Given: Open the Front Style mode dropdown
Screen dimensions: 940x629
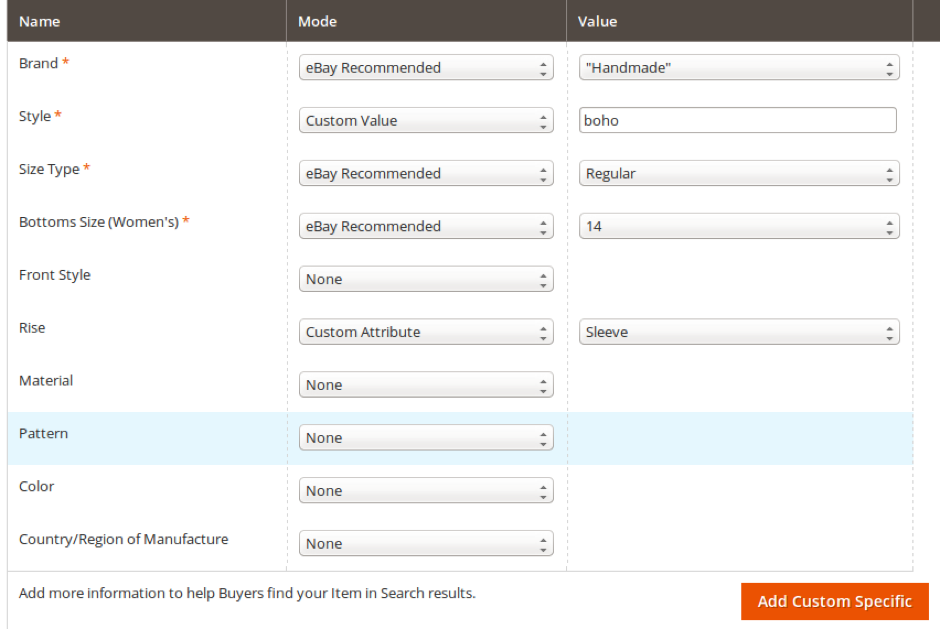Looking at the screenshot, I should [x=426, y=279].
